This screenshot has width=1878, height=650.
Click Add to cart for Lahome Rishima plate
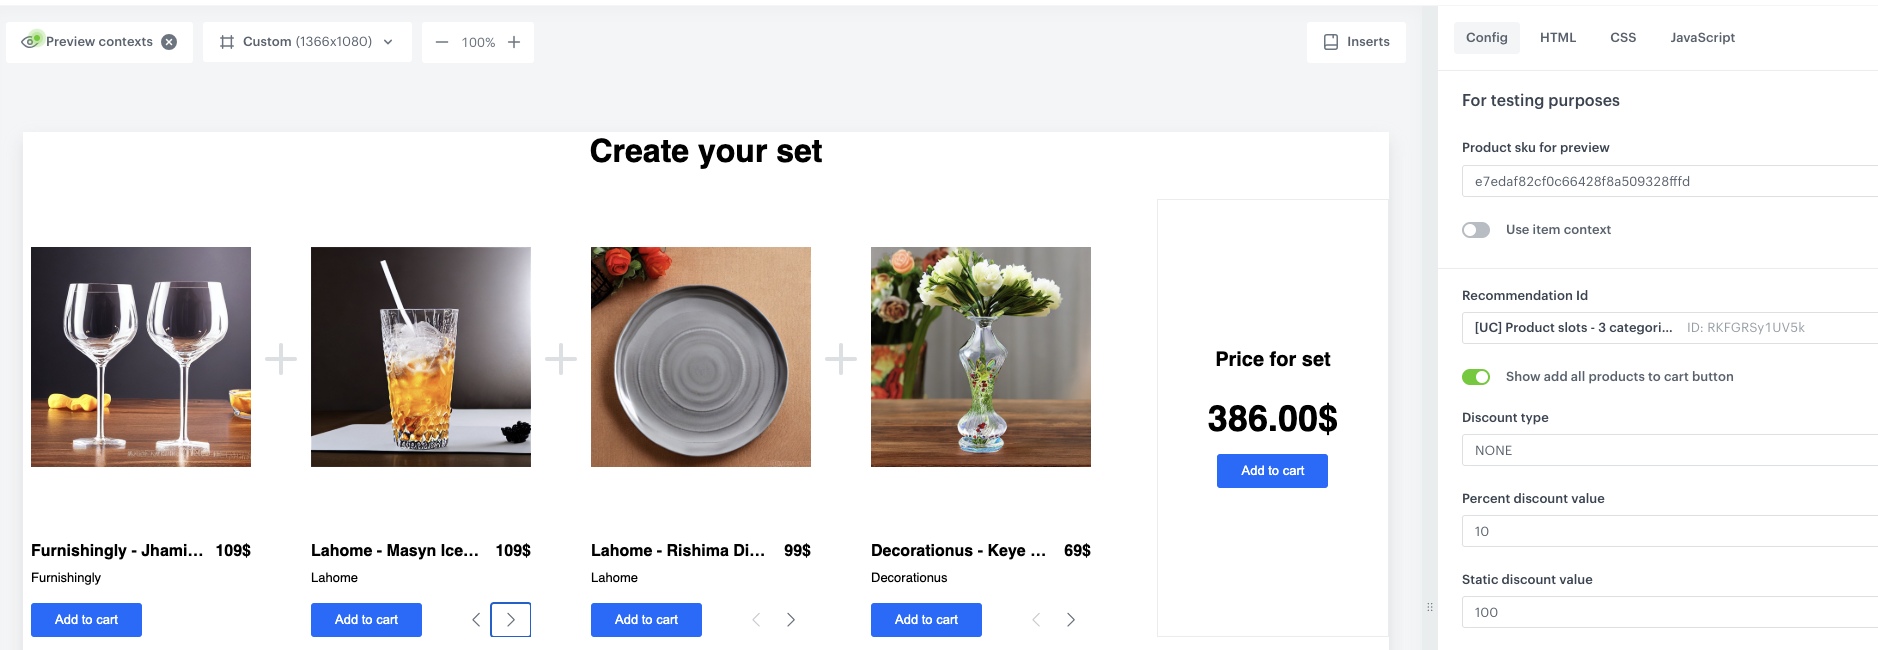pos(646,619)
